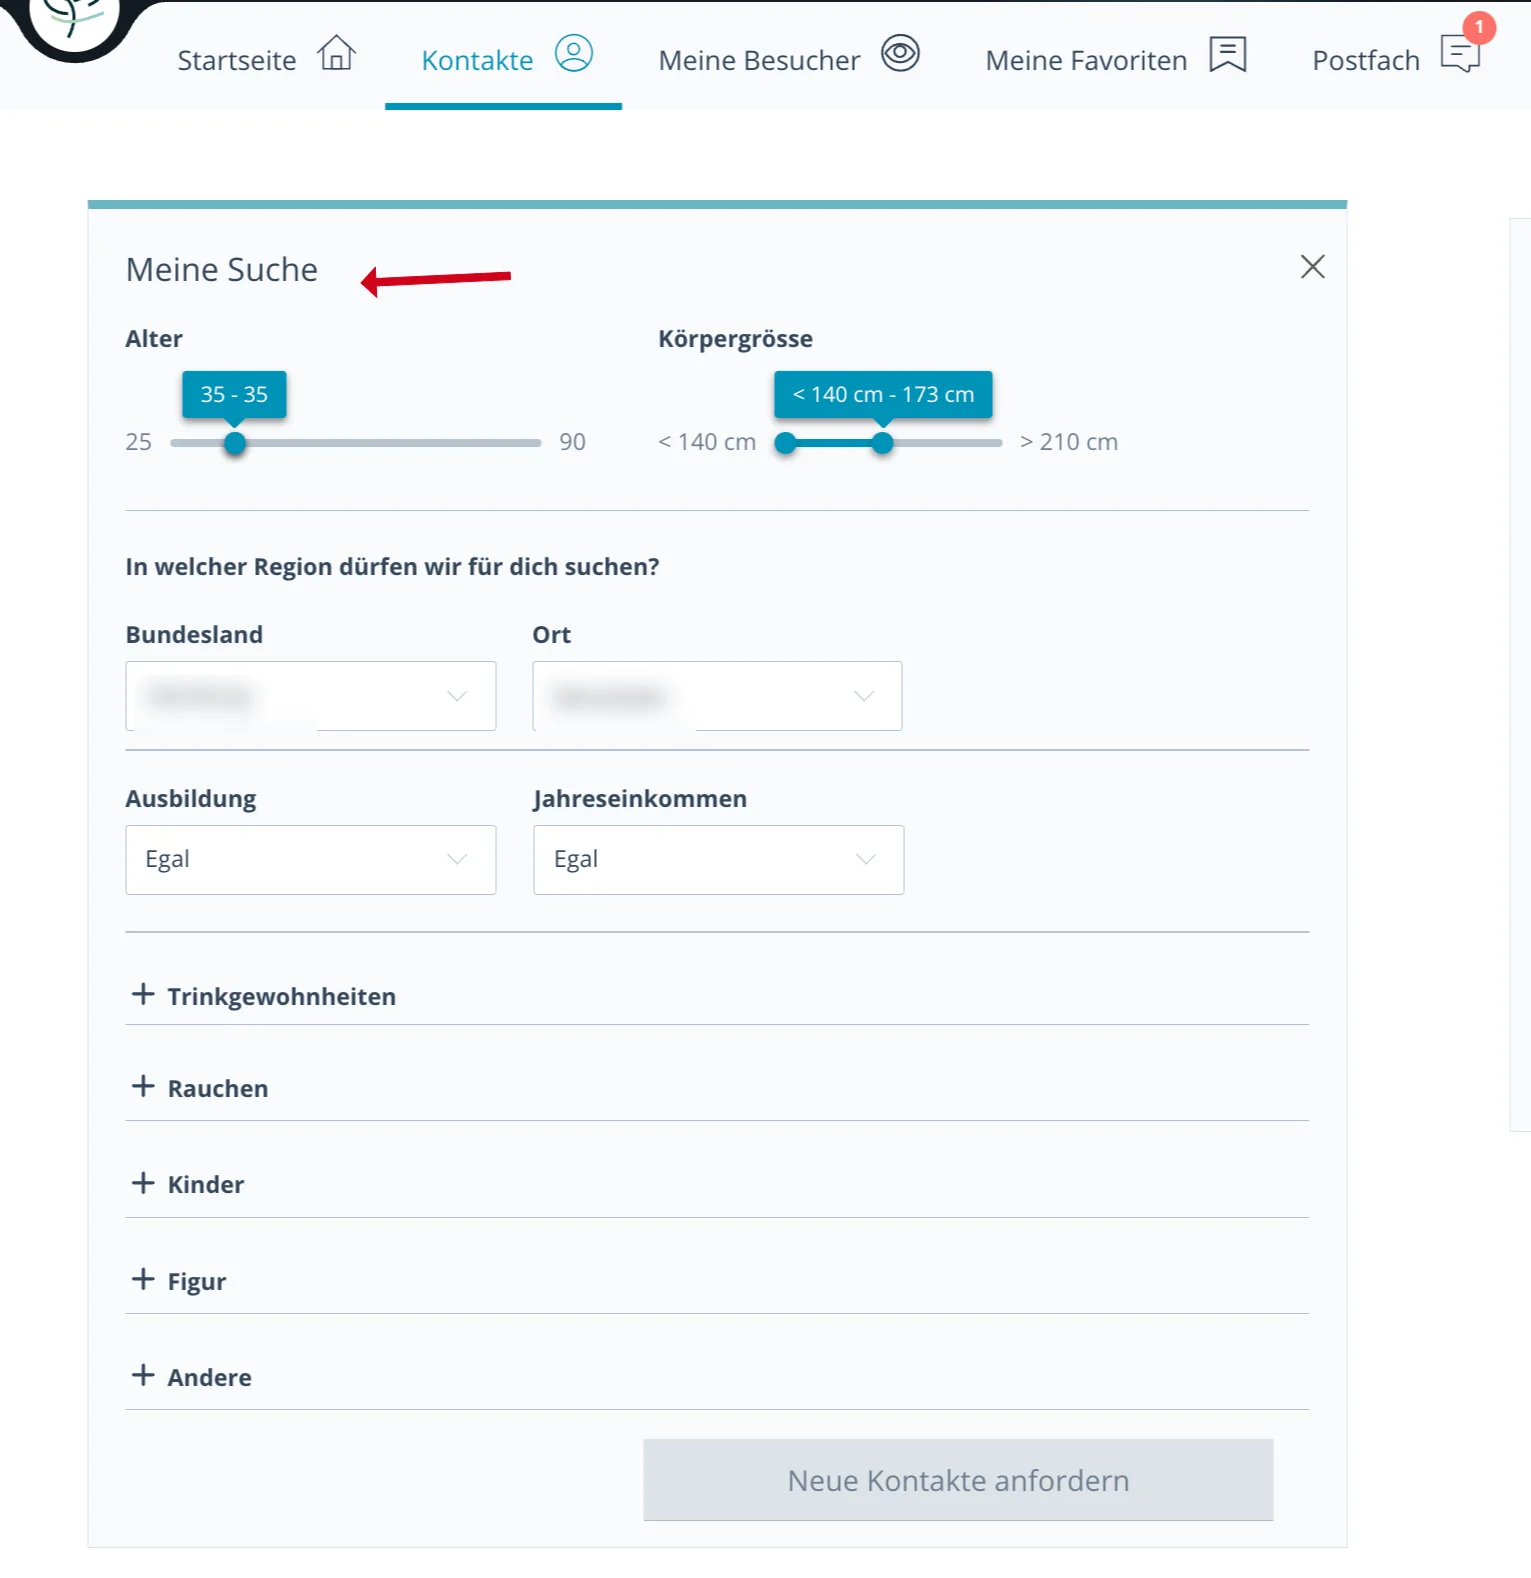Click Neue Kontakte anfordern button

pyautogui.click(x=958, y=1480)
